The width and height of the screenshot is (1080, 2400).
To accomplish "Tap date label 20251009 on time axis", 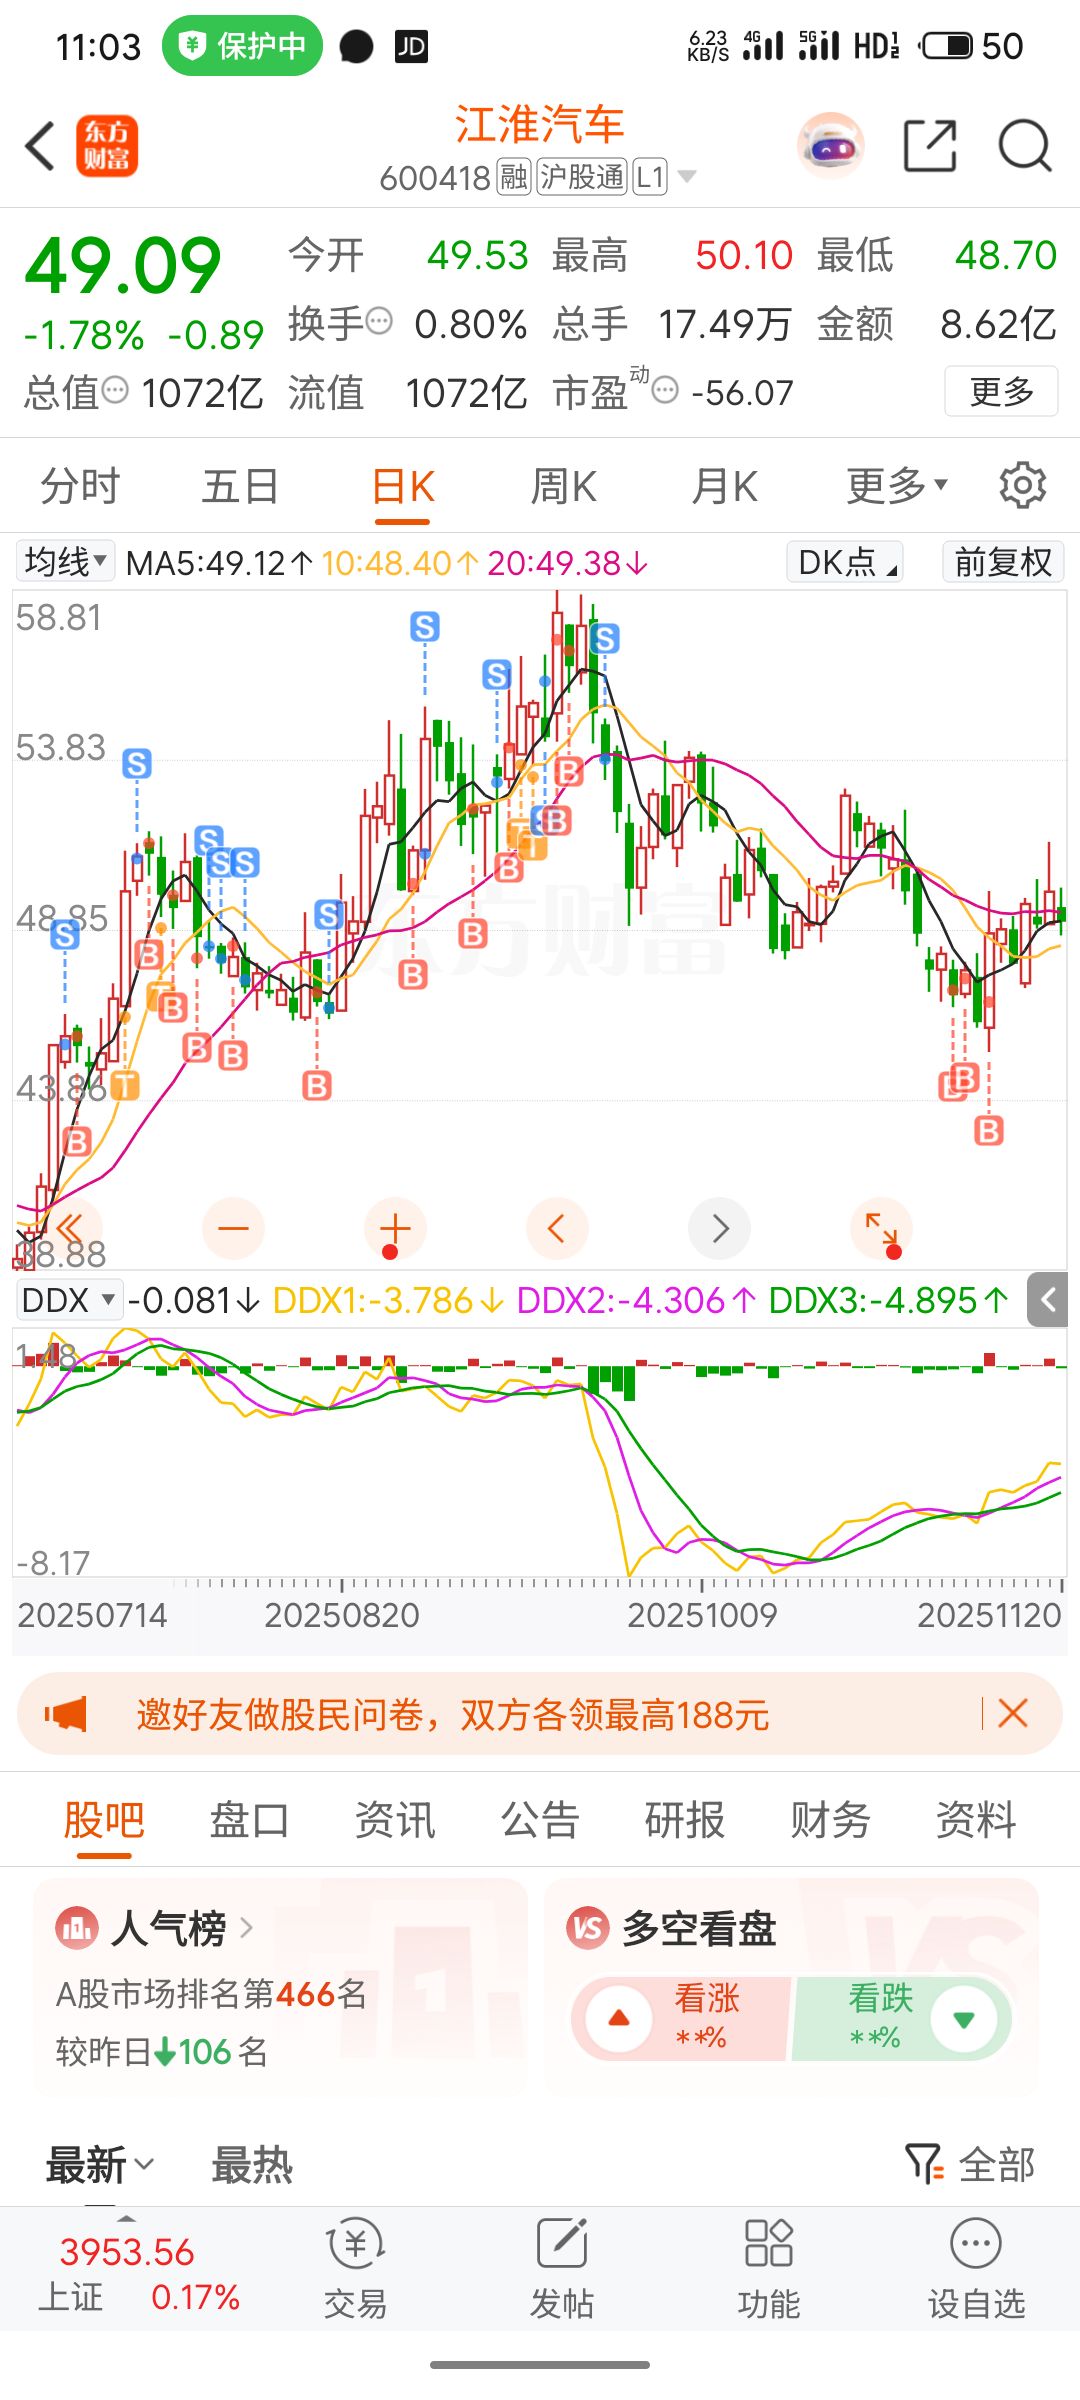I will [702, 1615].
